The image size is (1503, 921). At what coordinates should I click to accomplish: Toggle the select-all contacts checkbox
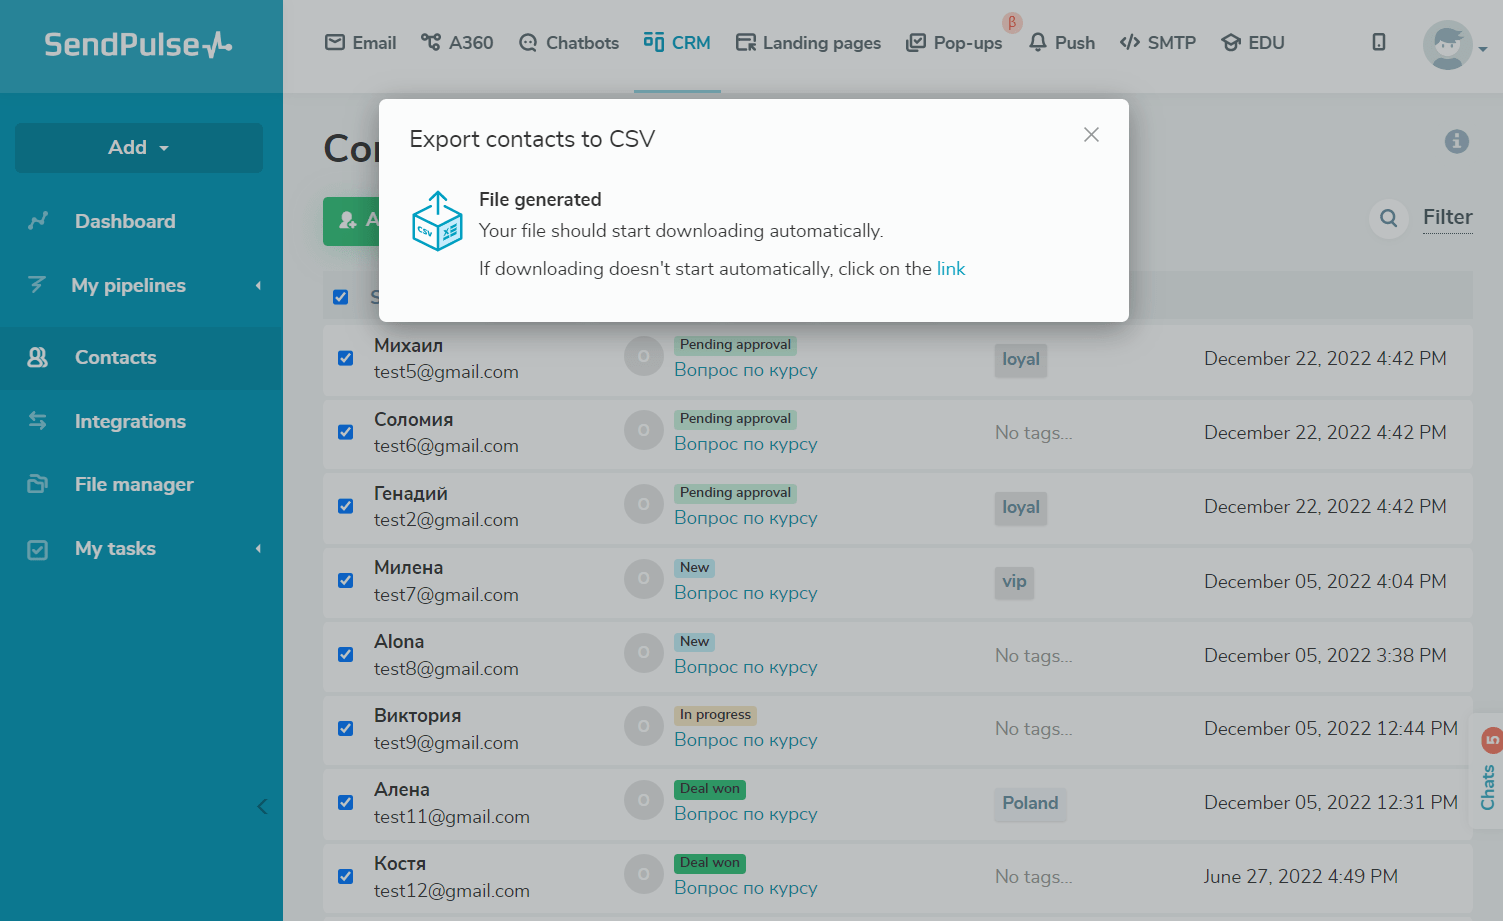tap(341, 297)
